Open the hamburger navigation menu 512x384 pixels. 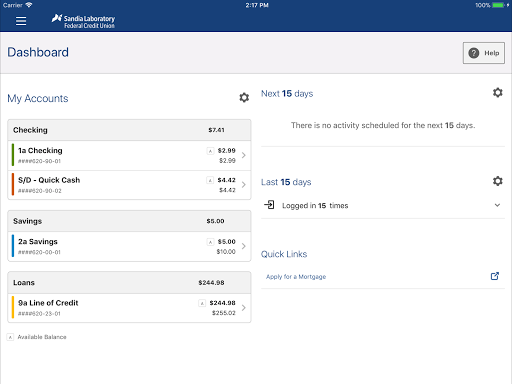(x=21, y=21)
